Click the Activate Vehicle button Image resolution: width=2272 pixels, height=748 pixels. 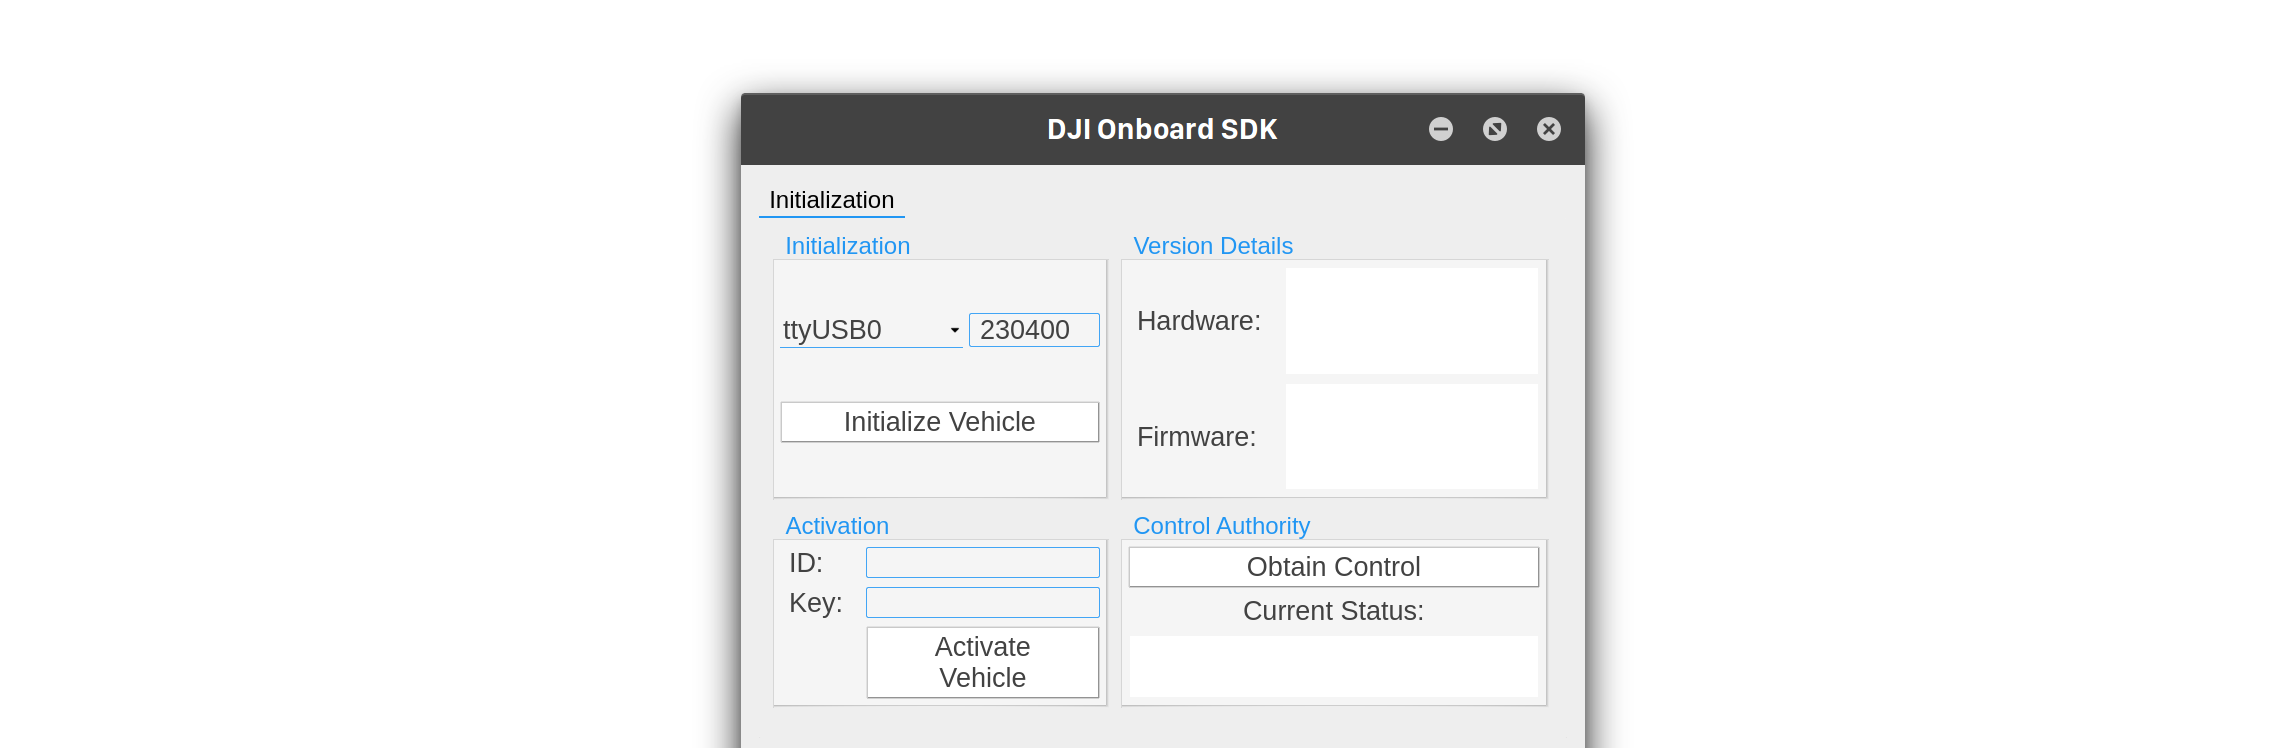(983, 662)
